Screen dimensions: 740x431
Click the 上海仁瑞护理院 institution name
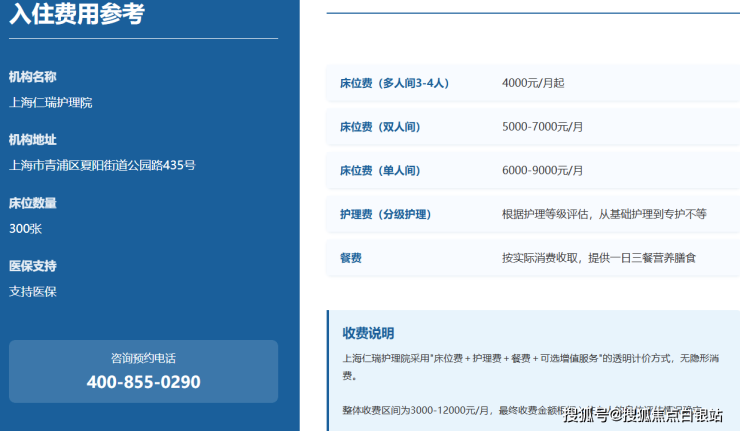50,102
